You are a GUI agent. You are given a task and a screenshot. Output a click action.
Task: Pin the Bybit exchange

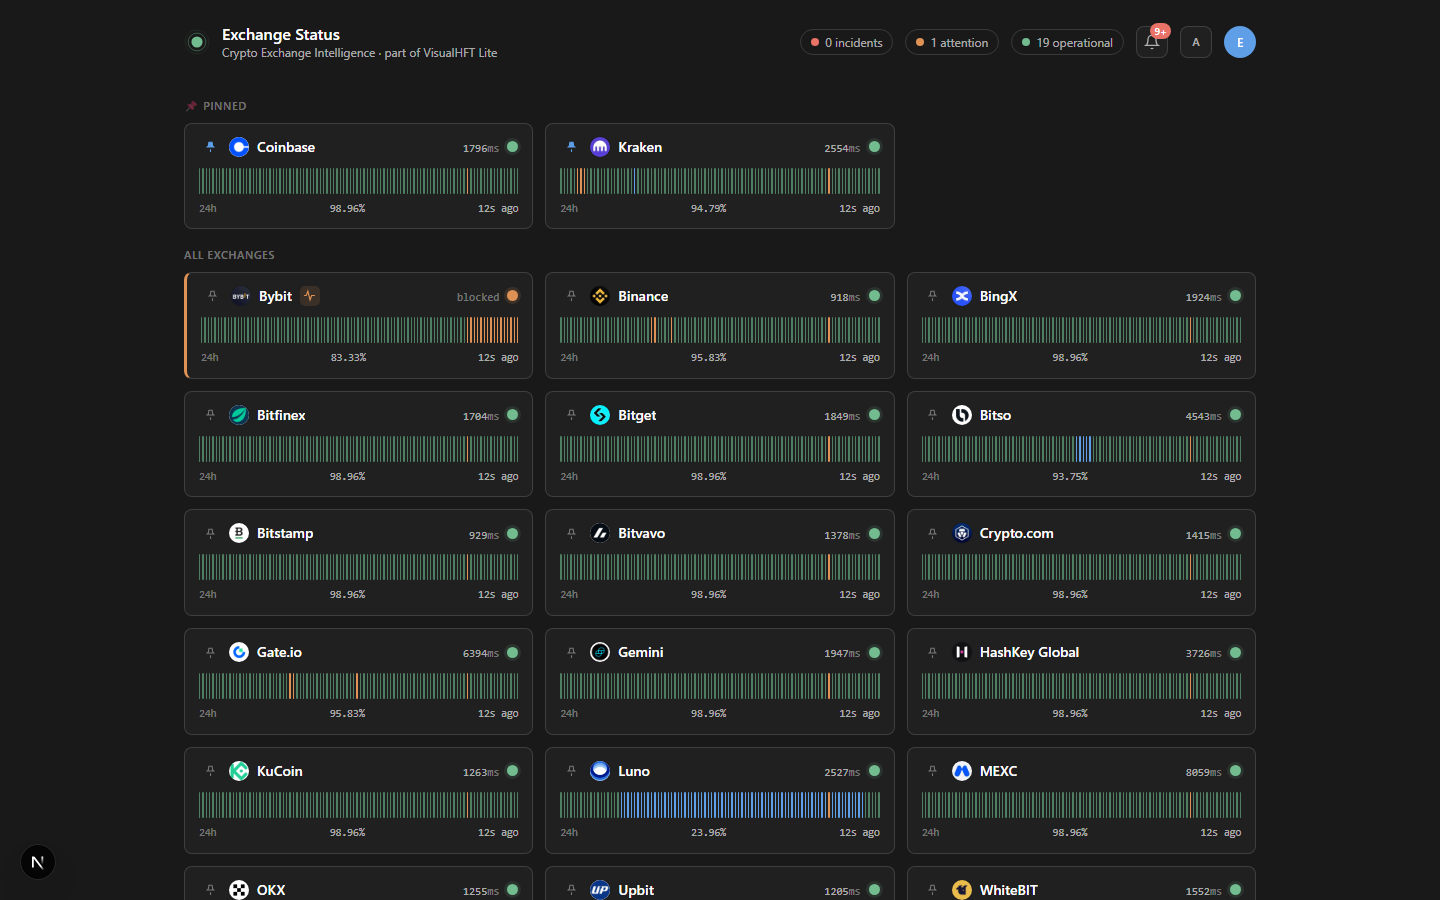[x=212, y=296]
